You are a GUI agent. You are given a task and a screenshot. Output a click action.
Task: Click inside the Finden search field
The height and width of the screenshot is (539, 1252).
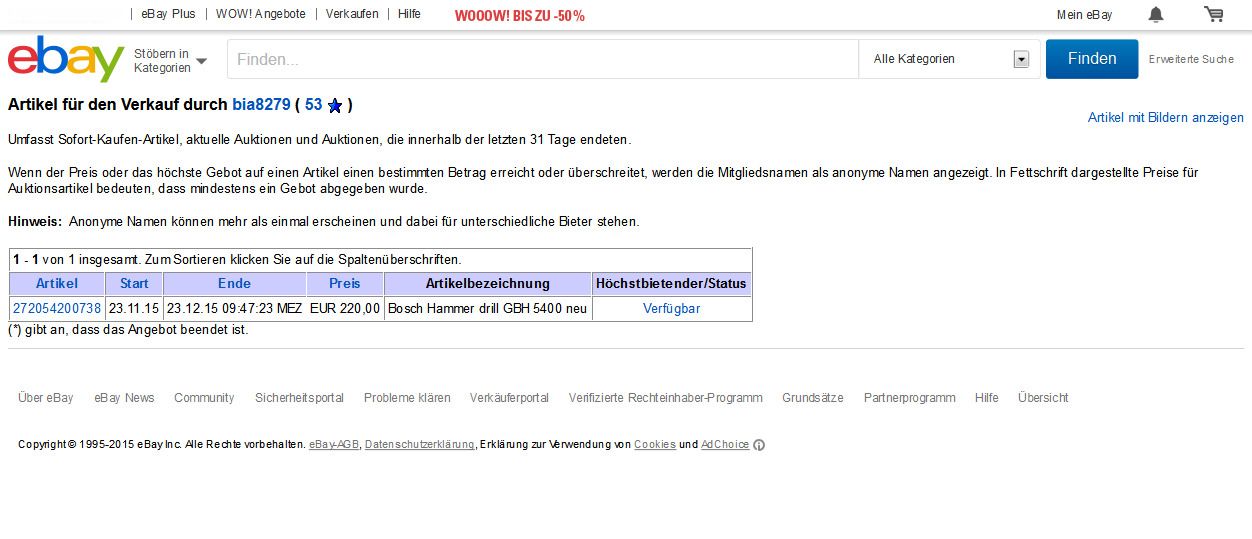[x=543, y=59]
